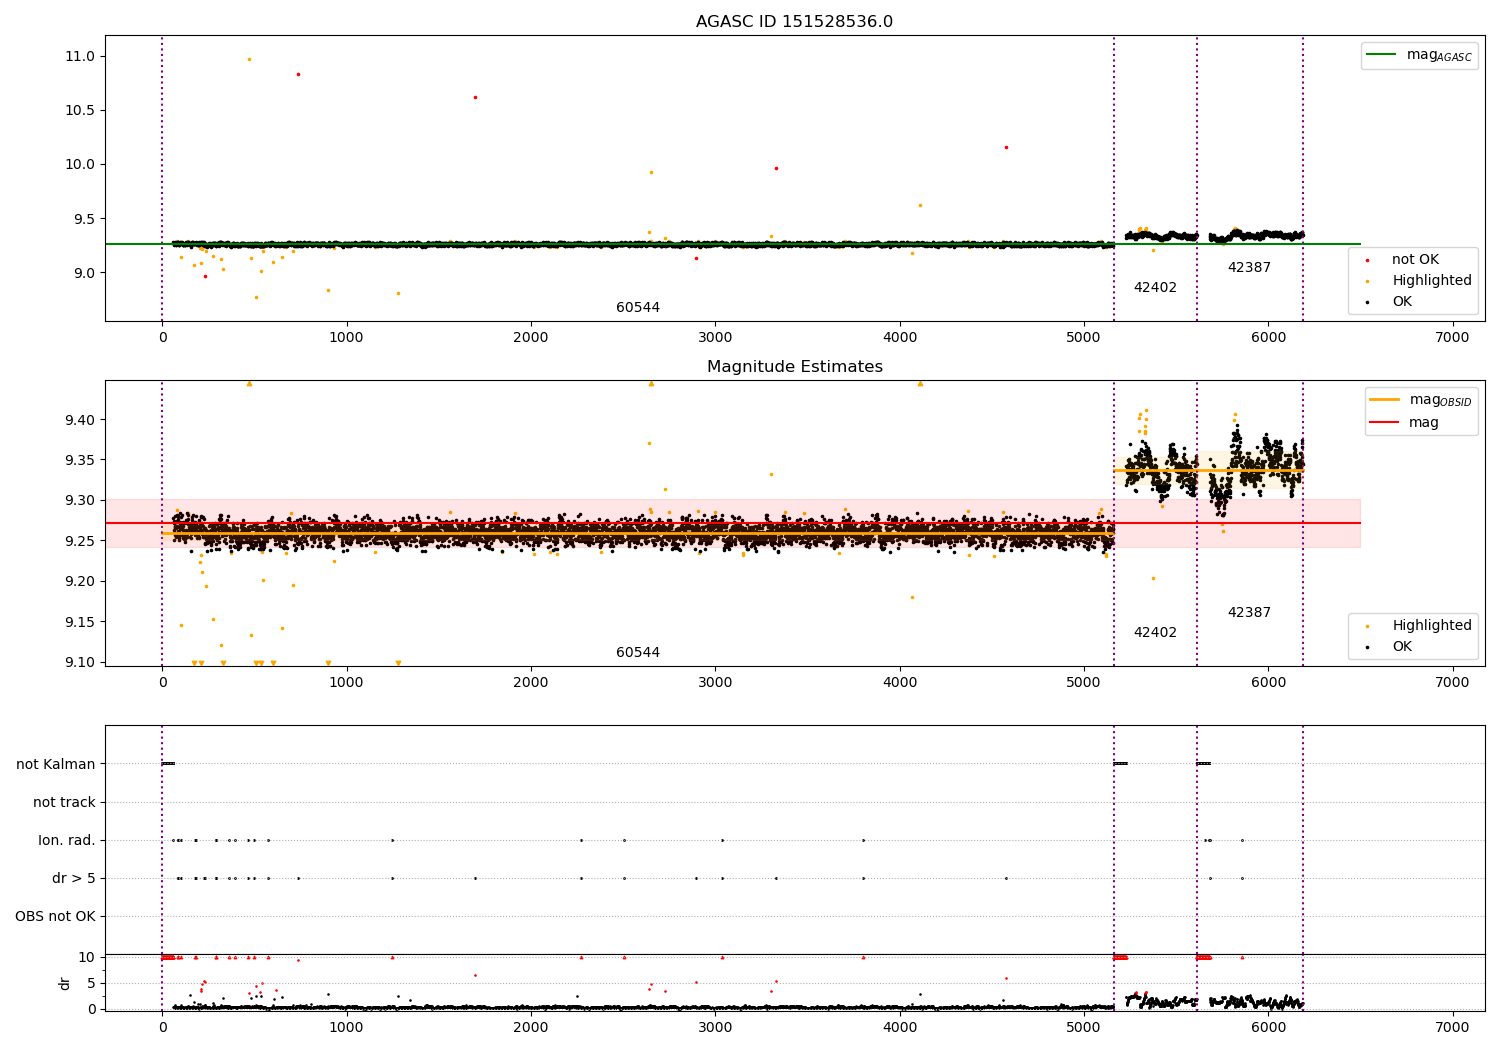
Task: Click the 'not OK' legend entry in the top plot
Action: pos(1403,260)
